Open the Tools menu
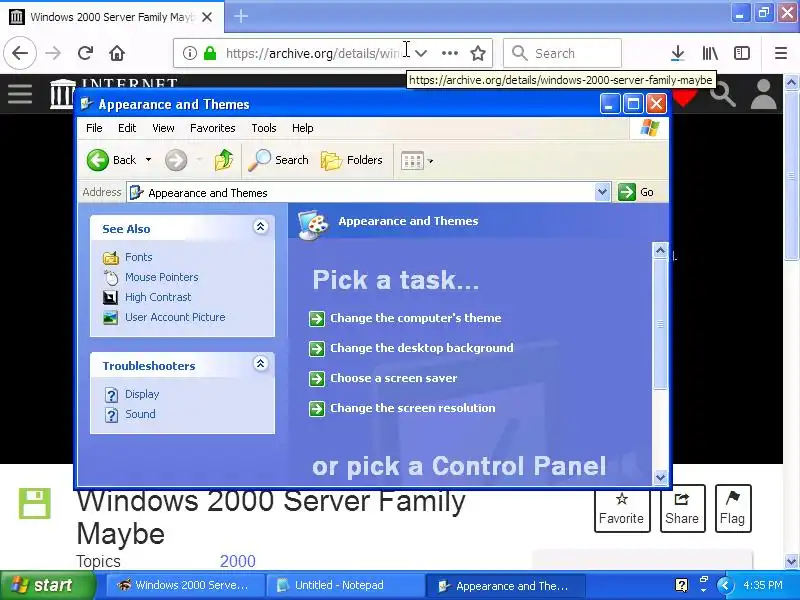This screenshot has height=600, width=800. click(x=264, y=128)
